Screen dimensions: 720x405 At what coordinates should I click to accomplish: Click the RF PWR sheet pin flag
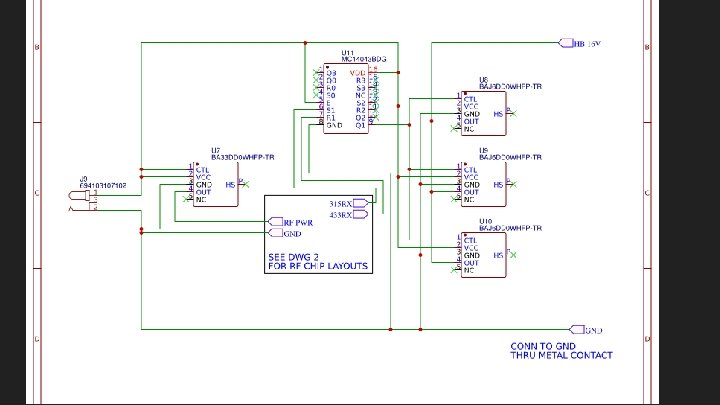click(276, 222)
